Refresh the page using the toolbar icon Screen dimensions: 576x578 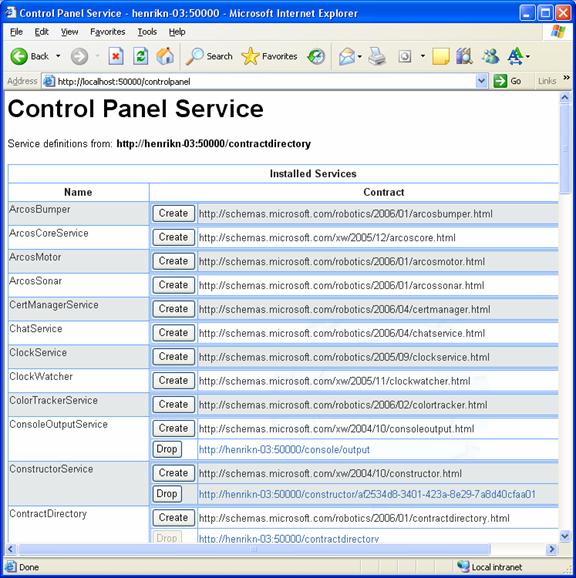[140, 56]
